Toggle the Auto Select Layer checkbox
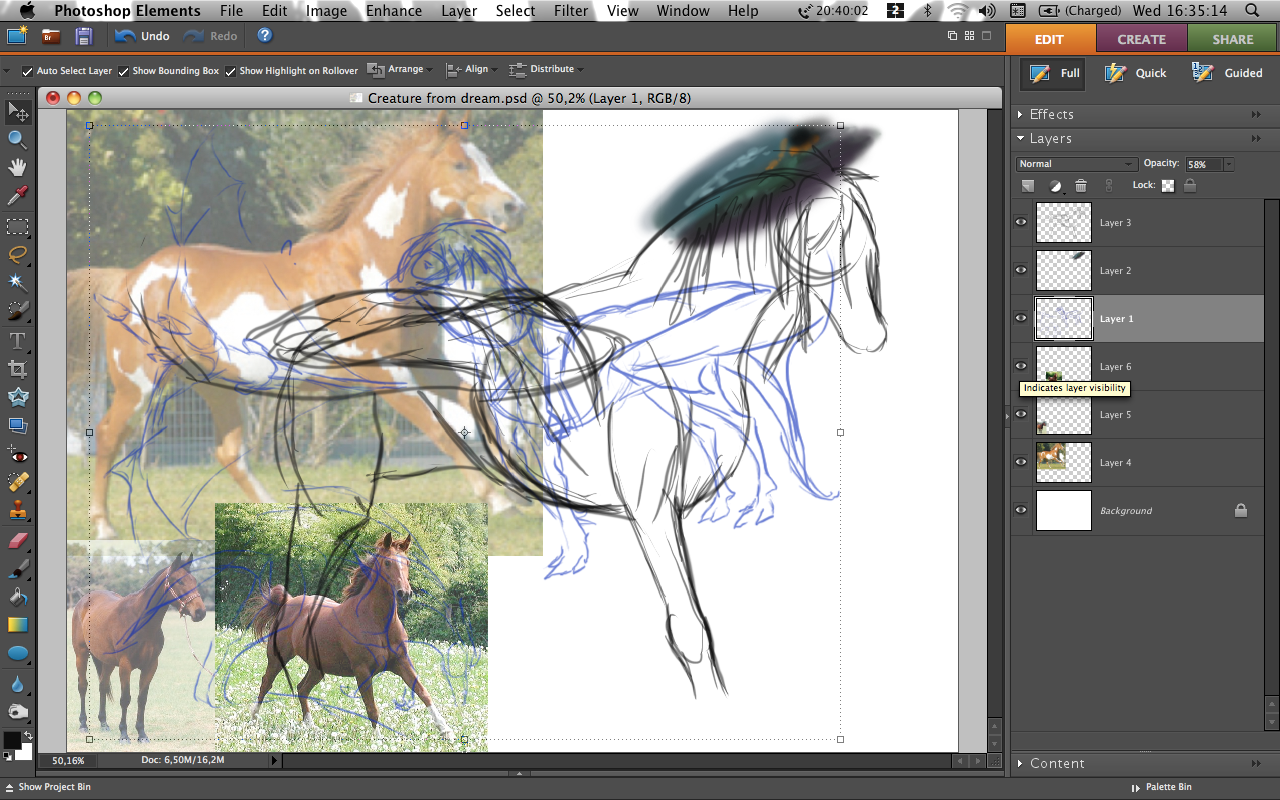Image resolution: width=1280 pixels, height=800 pixels. tap(27, 71)
